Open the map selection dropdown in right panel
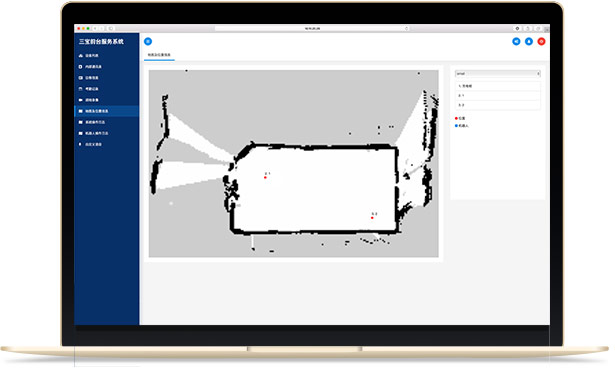615x372 pixels. click(x=498, y=73)
